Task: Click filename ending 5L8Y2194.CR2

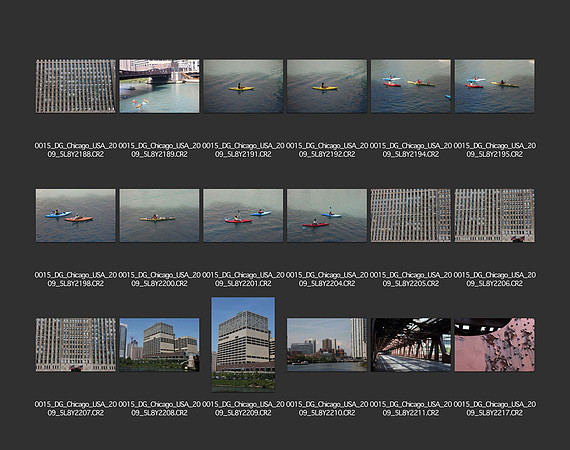Action: (411, 150)
